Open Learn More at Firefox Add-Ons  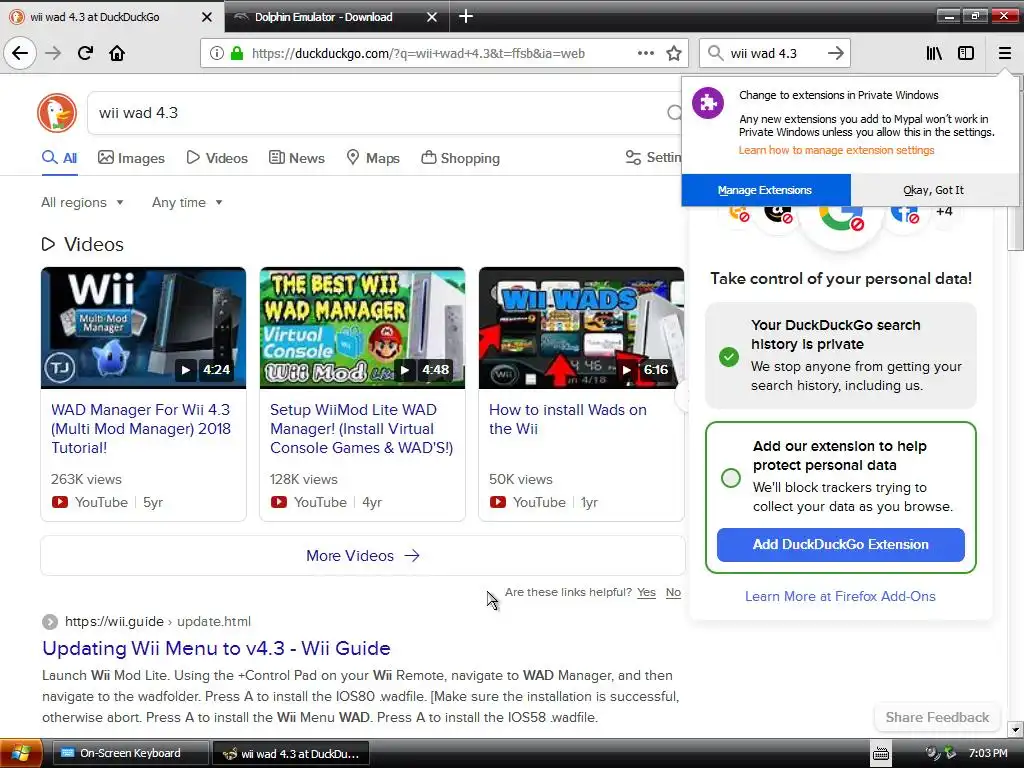840,596
